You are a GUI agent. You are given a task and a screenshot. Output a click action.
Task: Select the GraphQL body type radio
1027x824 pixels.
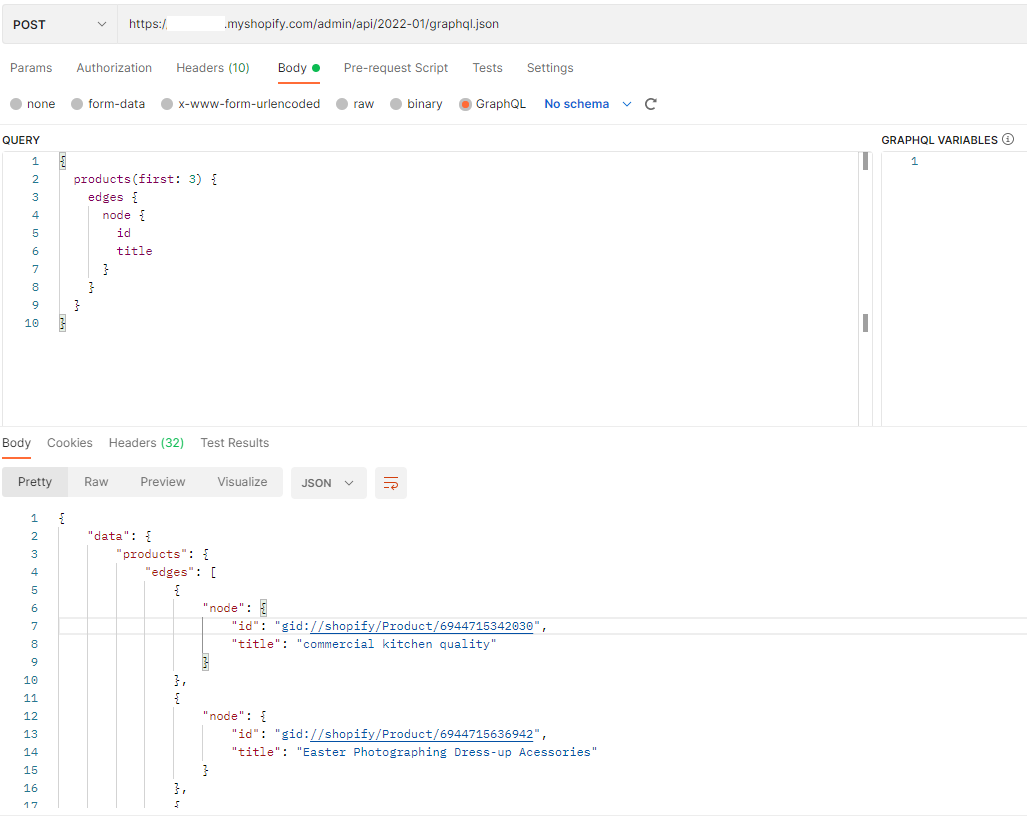click(466, 104)
